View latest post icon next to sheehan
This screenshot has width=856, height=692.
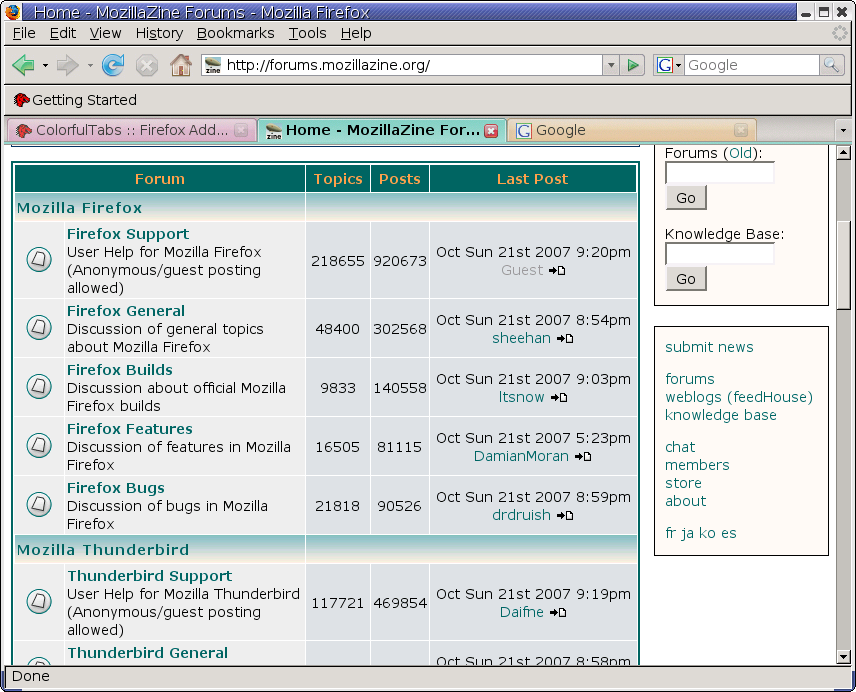pos(564,339)
